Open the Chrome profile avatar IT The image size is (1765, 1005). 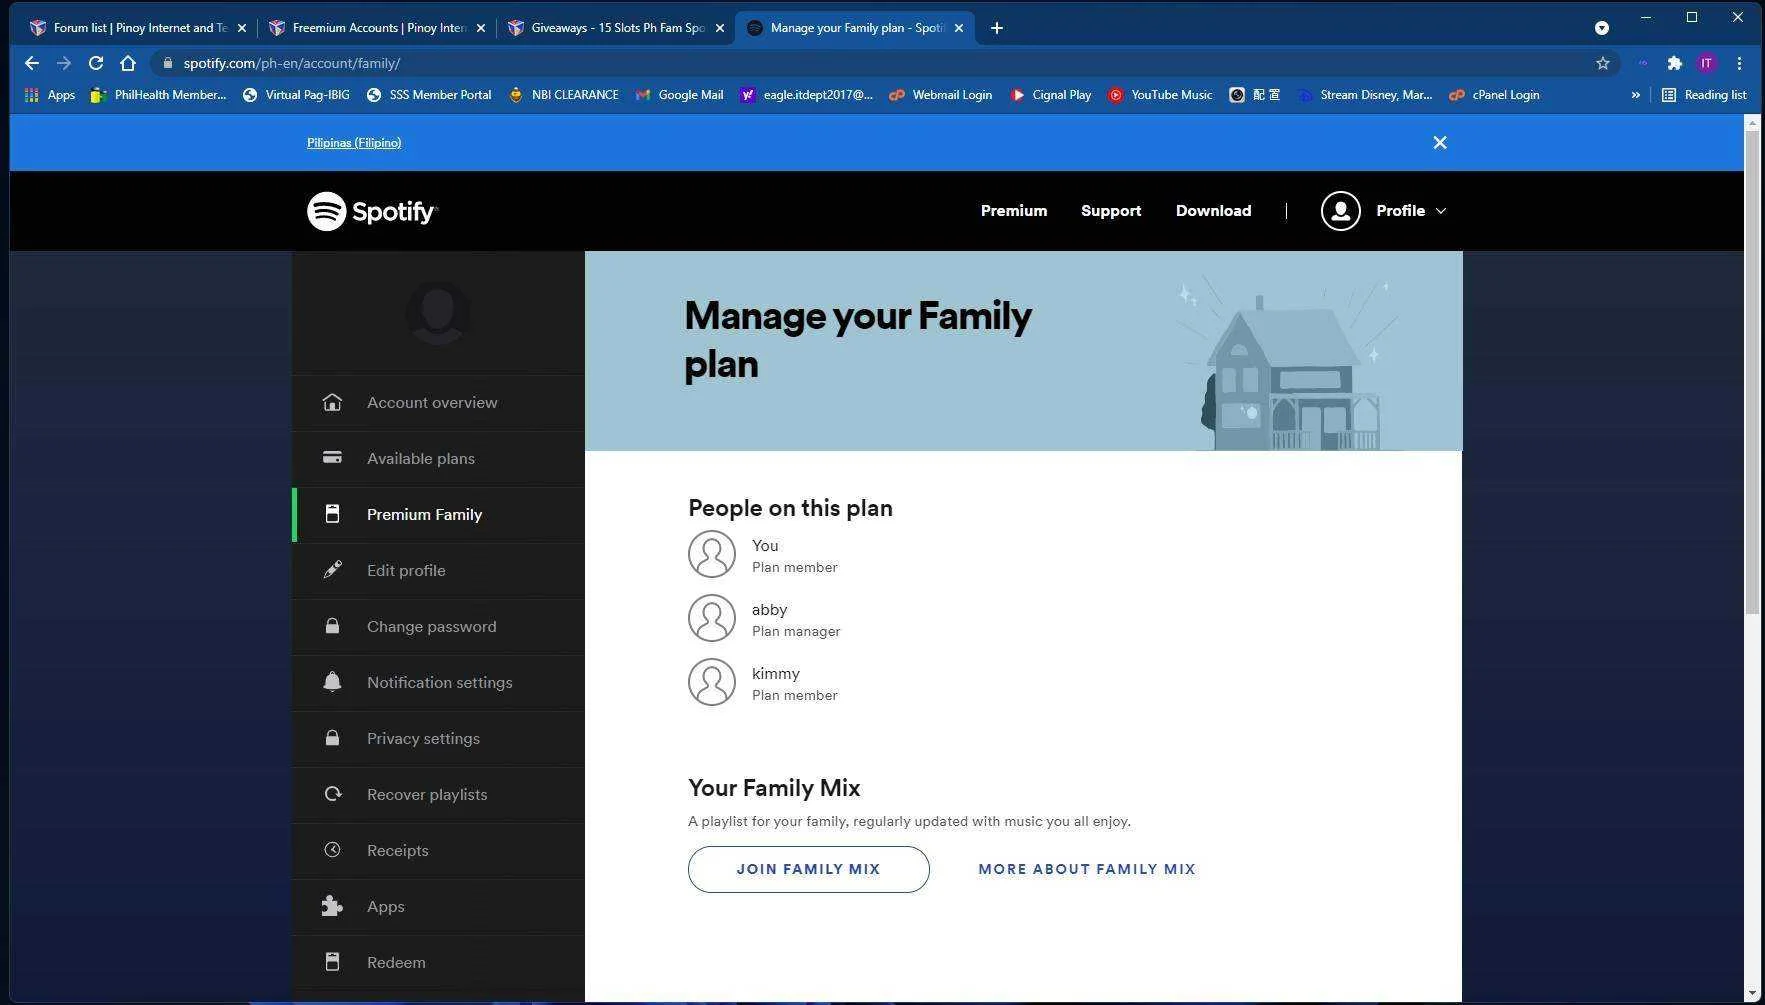coord(1706,63)
